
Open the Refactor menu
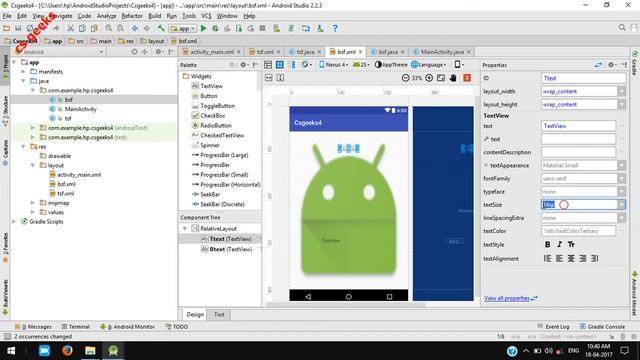pos(132,16)
